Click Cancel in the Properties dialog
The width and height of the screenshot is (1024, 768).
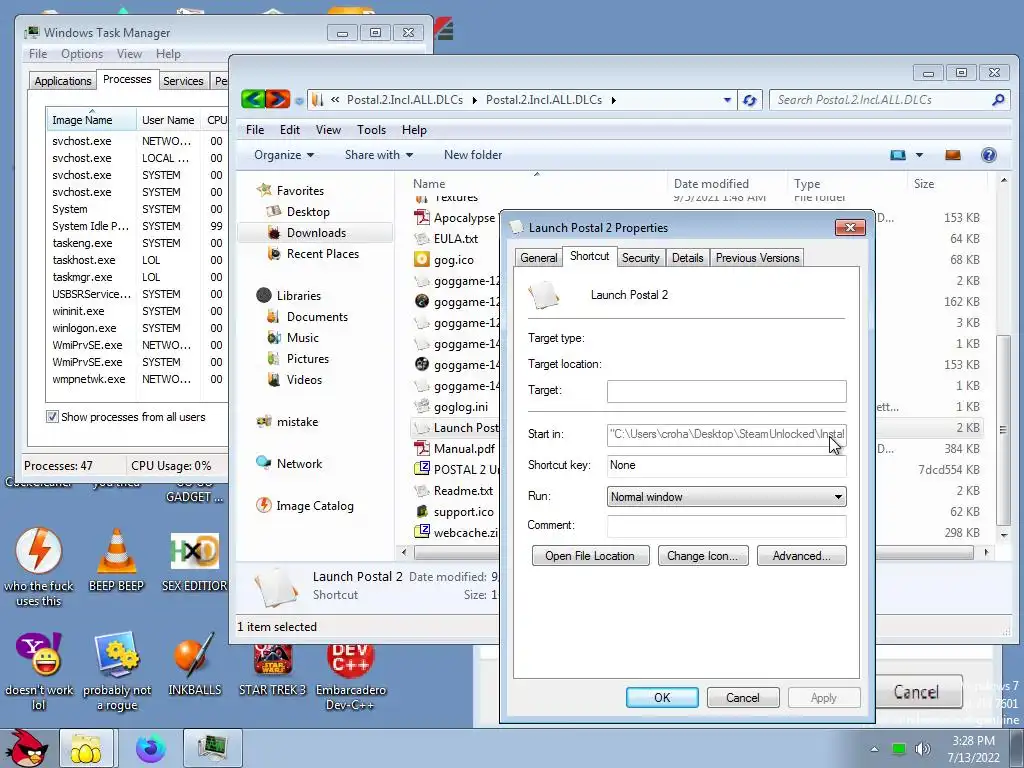(x=743, y=697)
